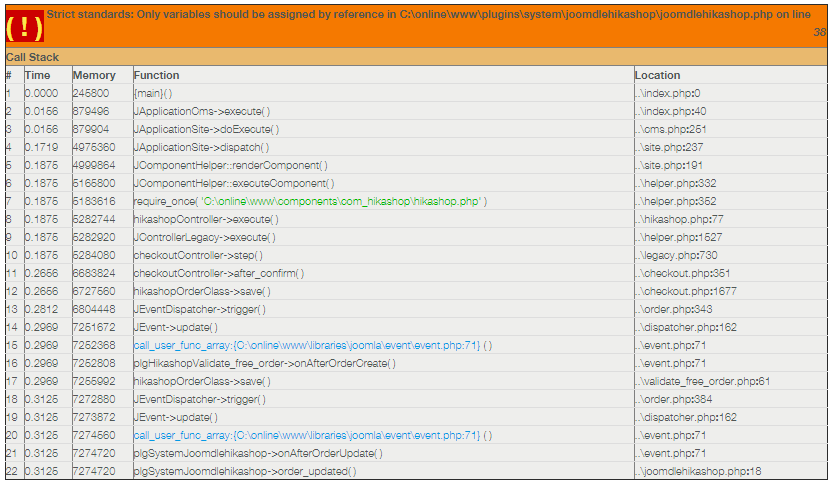Click the Memory column header
This screenshot has height=484, width=832.
94,75
